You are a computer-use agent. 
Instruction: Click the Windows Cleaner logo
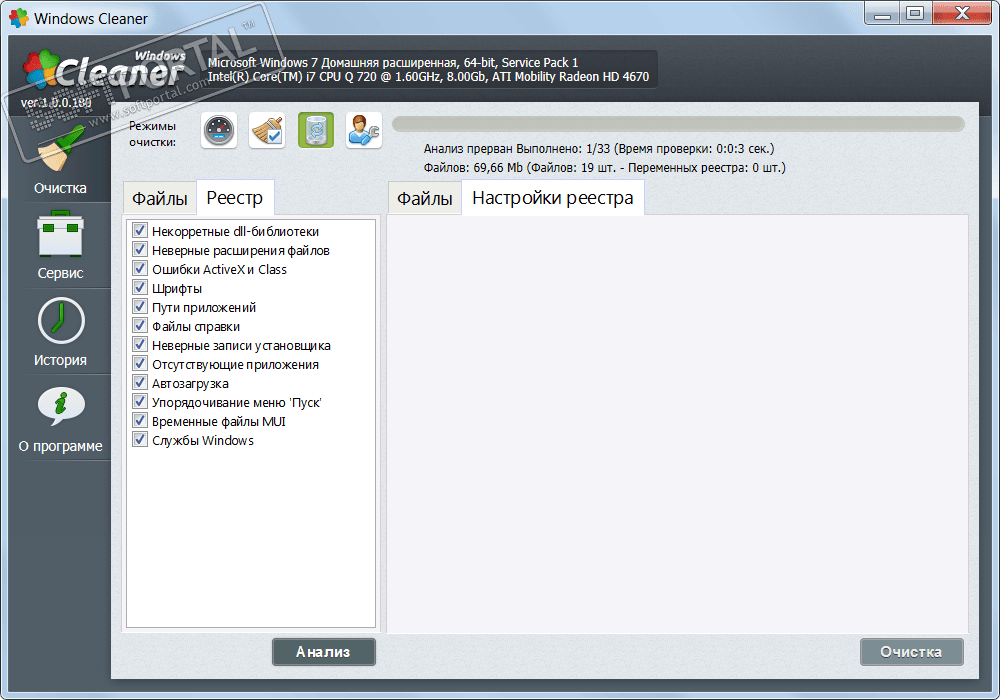(x=103, y=68)
